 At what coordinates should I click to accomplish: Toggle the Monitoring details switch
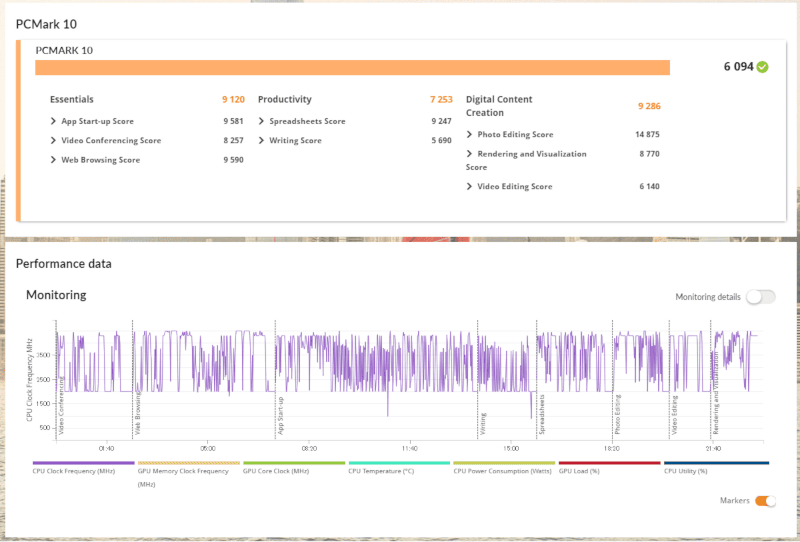pos(760,297)
